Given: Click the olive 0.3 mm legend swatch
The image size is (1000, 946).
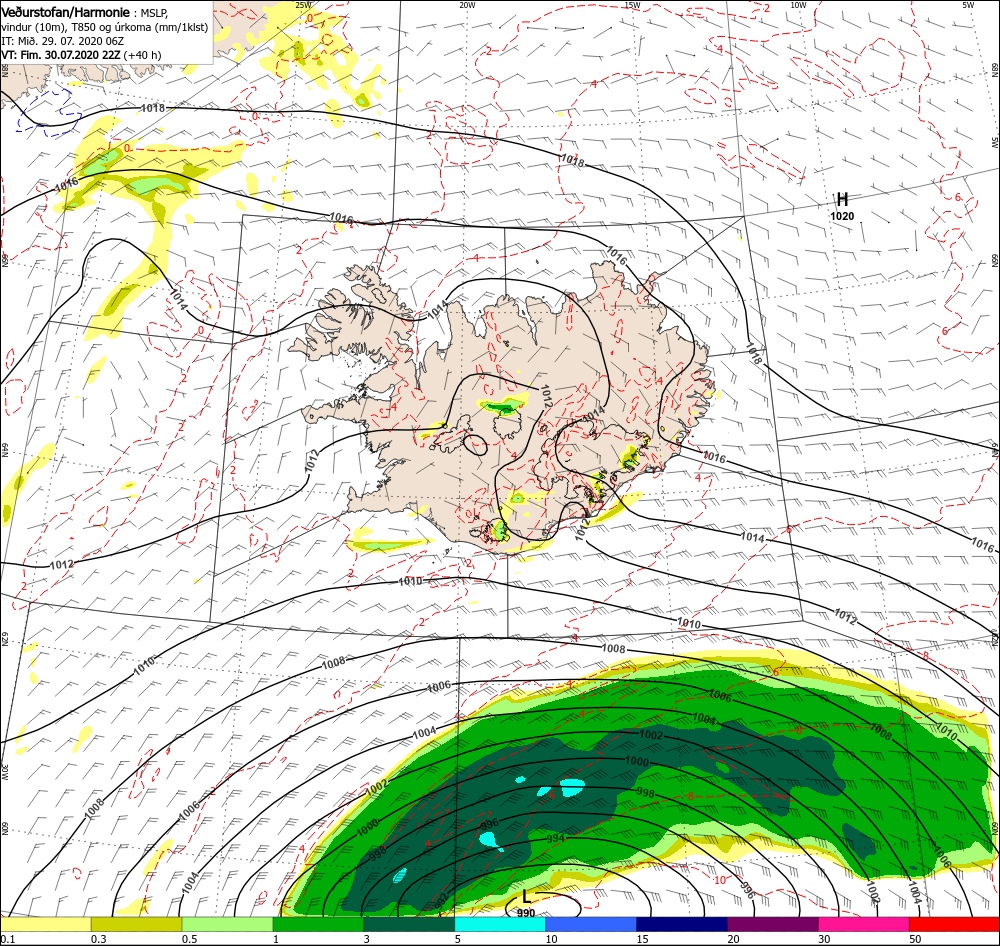Looking at the screenshot, I should 136,924.
